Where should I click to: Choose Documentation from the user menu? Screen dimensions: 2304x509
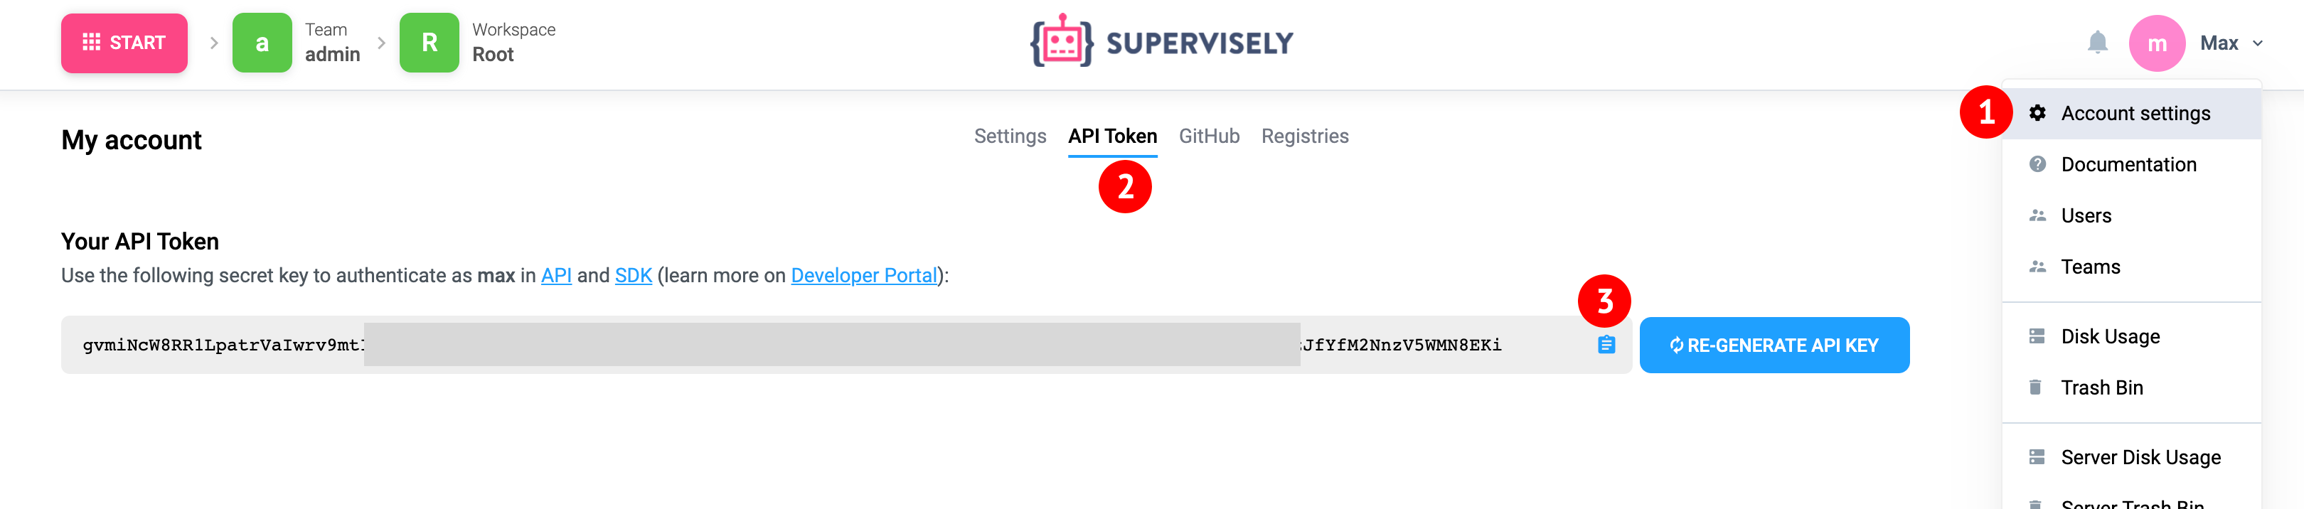click(2128, 164)
